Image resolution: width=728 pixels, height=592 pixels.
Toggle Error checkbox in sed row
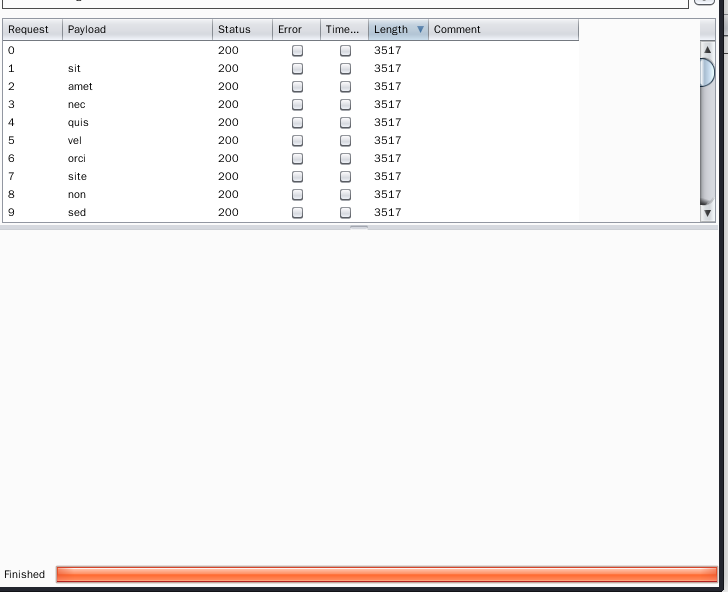coord(297,212)
